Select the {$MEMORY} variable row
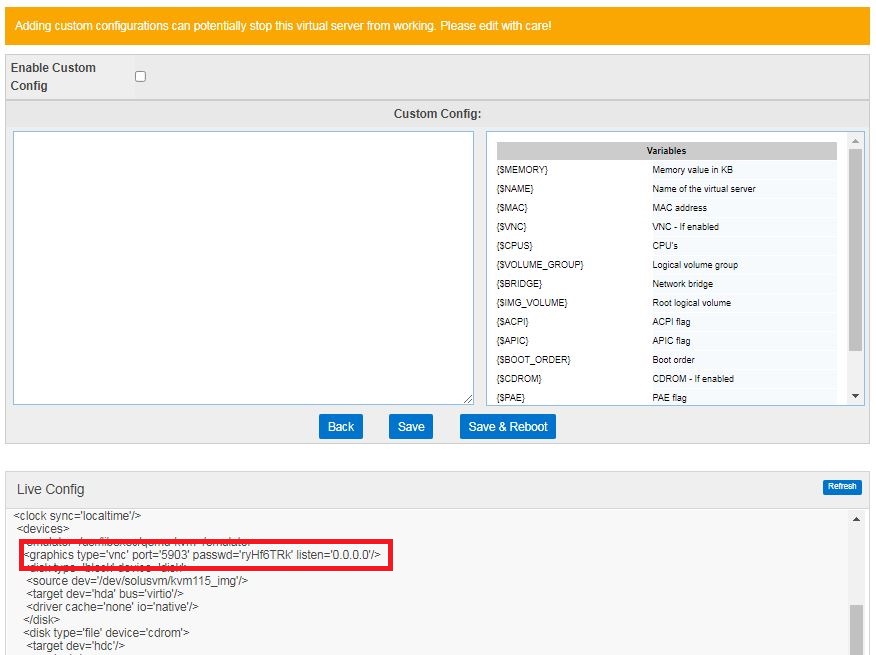Screen dimensions: 876x655 [523, 170]
